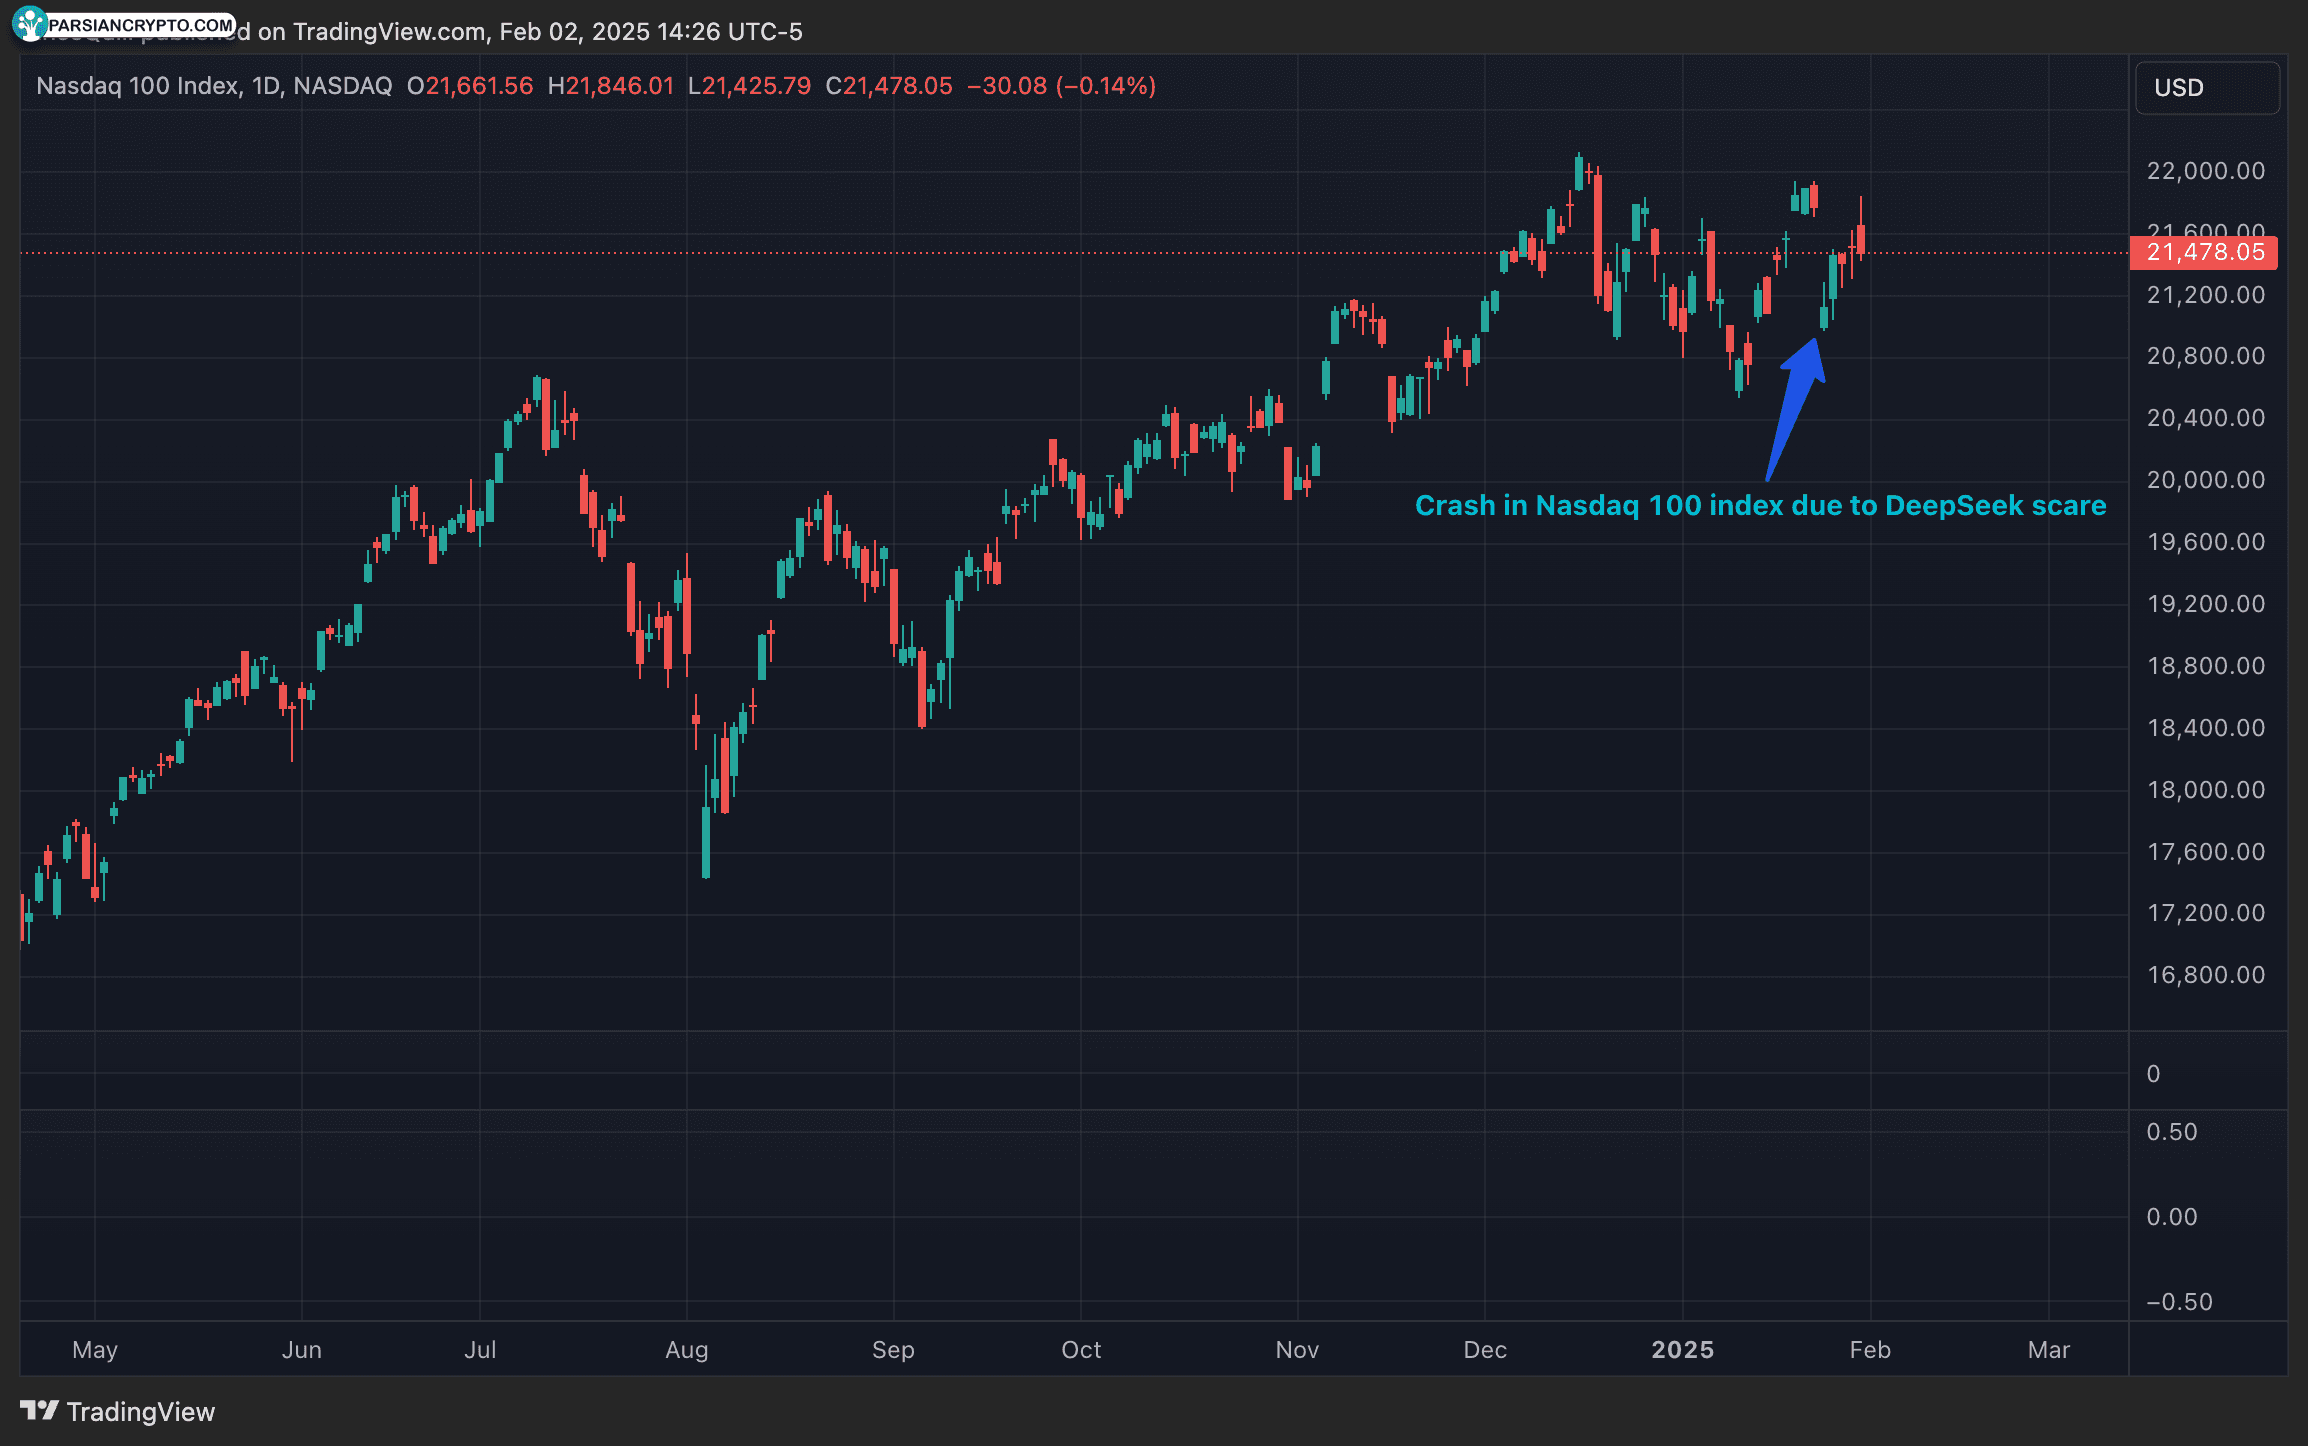
Task: Click the 19,600.00 price scale label
Action: coord(2206,542)
